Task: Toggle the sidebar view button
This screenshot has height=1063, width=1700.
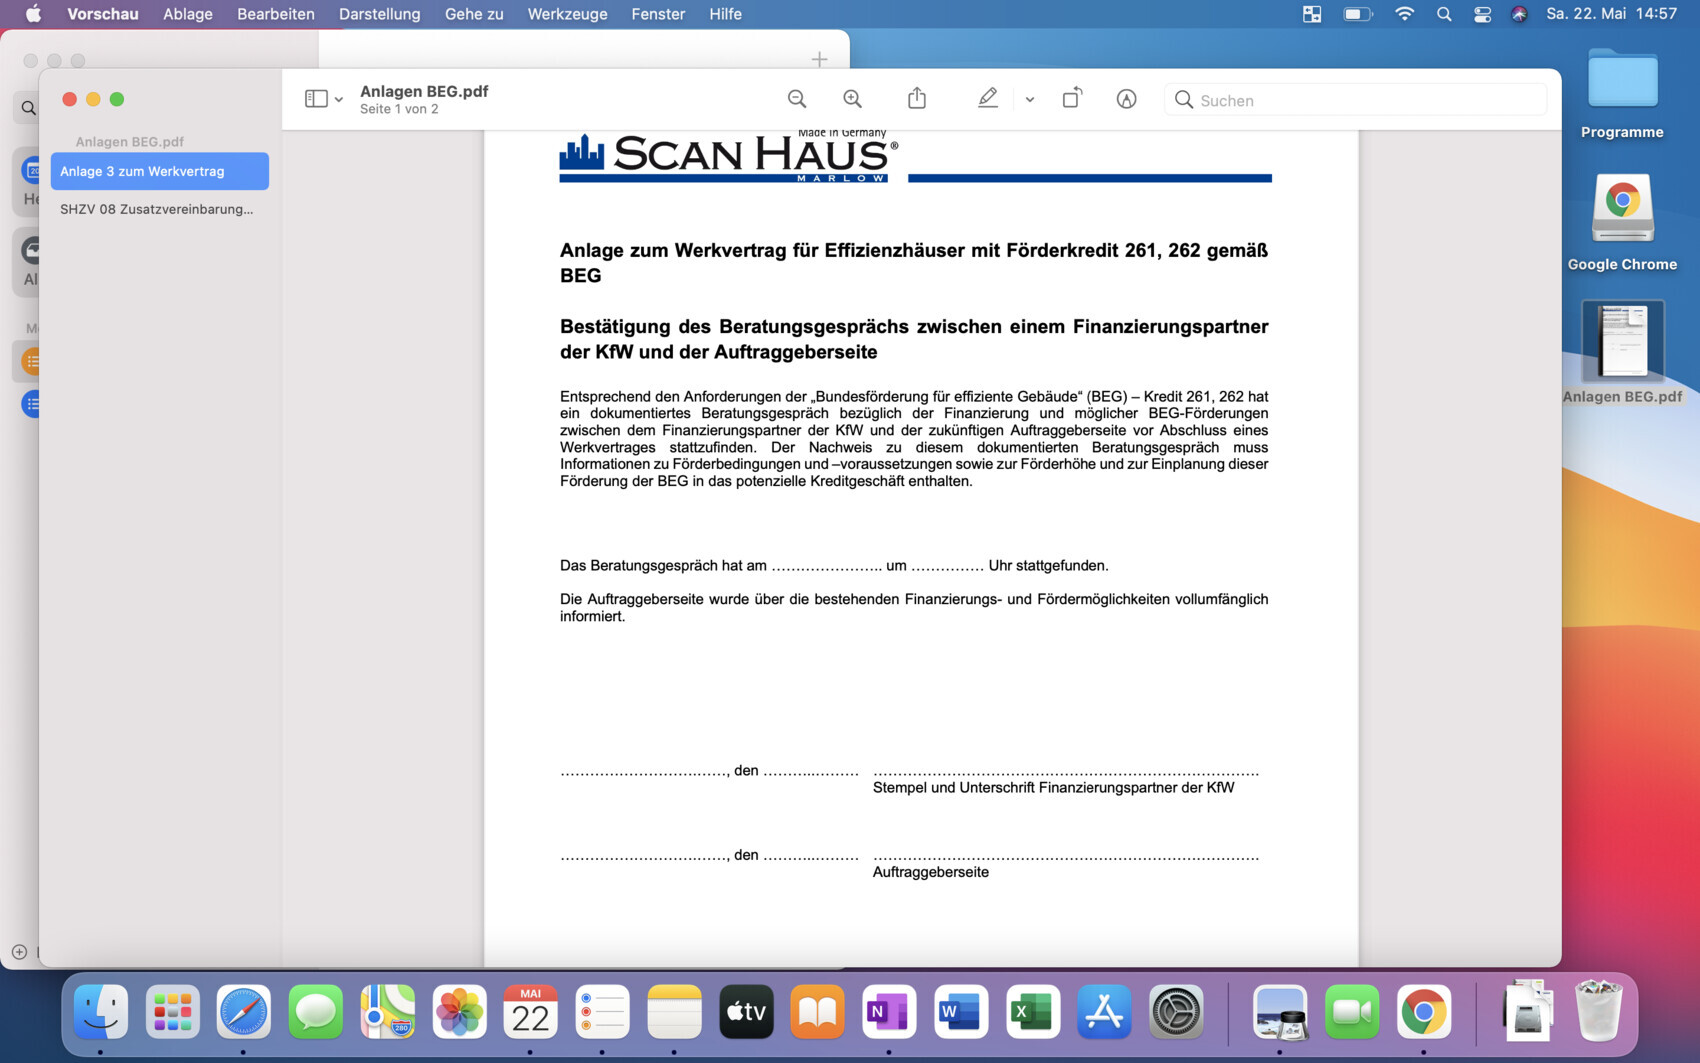Action: coord(316,99)
